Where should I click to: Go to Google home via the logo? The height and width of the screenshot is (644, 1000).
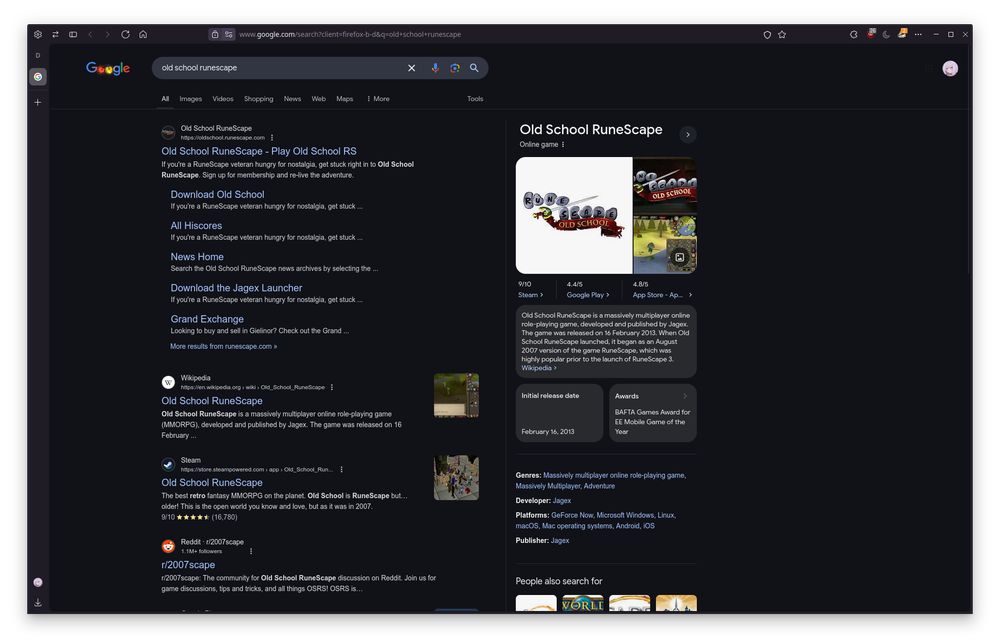pyautogui.click(x=108, y=68)
